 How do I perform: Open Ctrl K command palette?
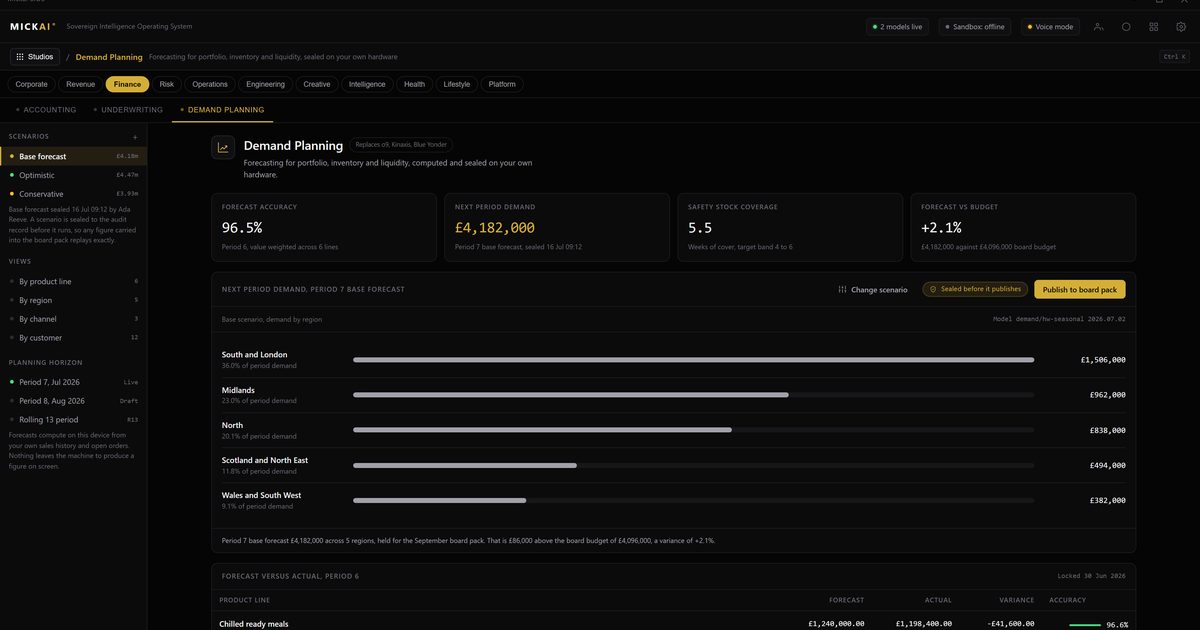click(x=1174, y=57)
